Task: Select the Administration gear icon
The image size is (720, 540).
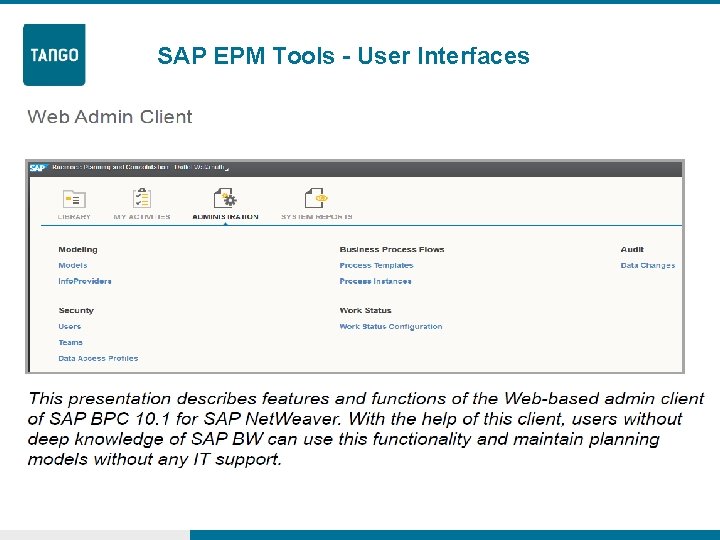Action: pos(225,198)
